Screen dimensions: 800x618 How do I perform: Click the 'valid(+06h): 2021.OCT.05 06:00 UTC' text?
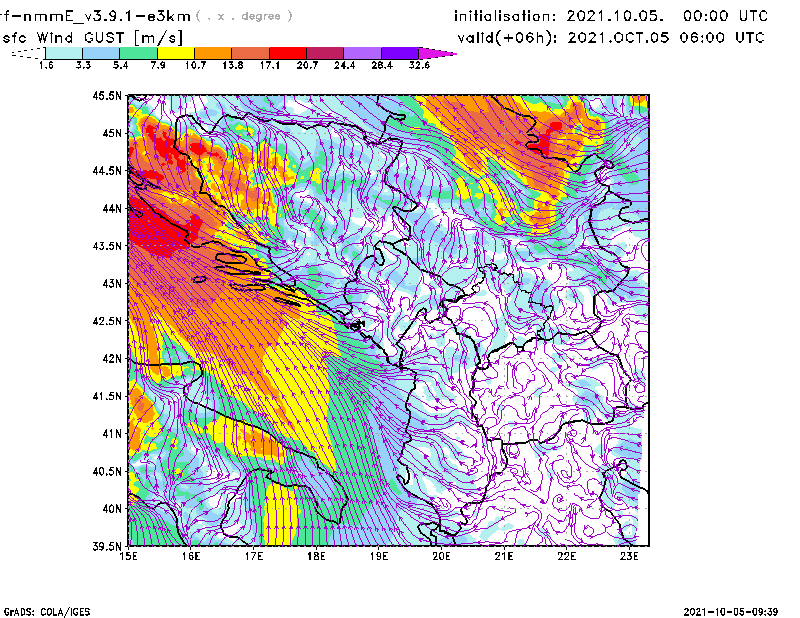pyautogui.click(x=611, y=38)
